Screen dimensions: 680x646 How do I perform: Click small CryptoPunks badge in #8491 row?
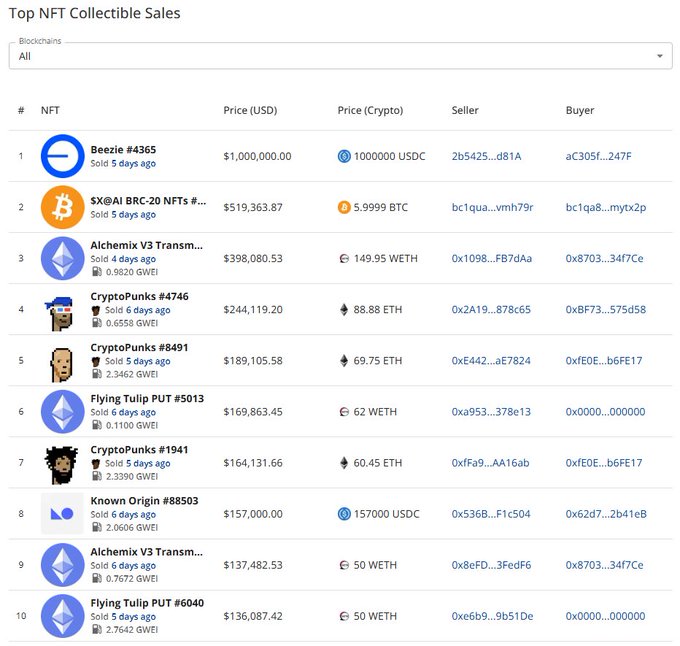click(x=96, y=362)
